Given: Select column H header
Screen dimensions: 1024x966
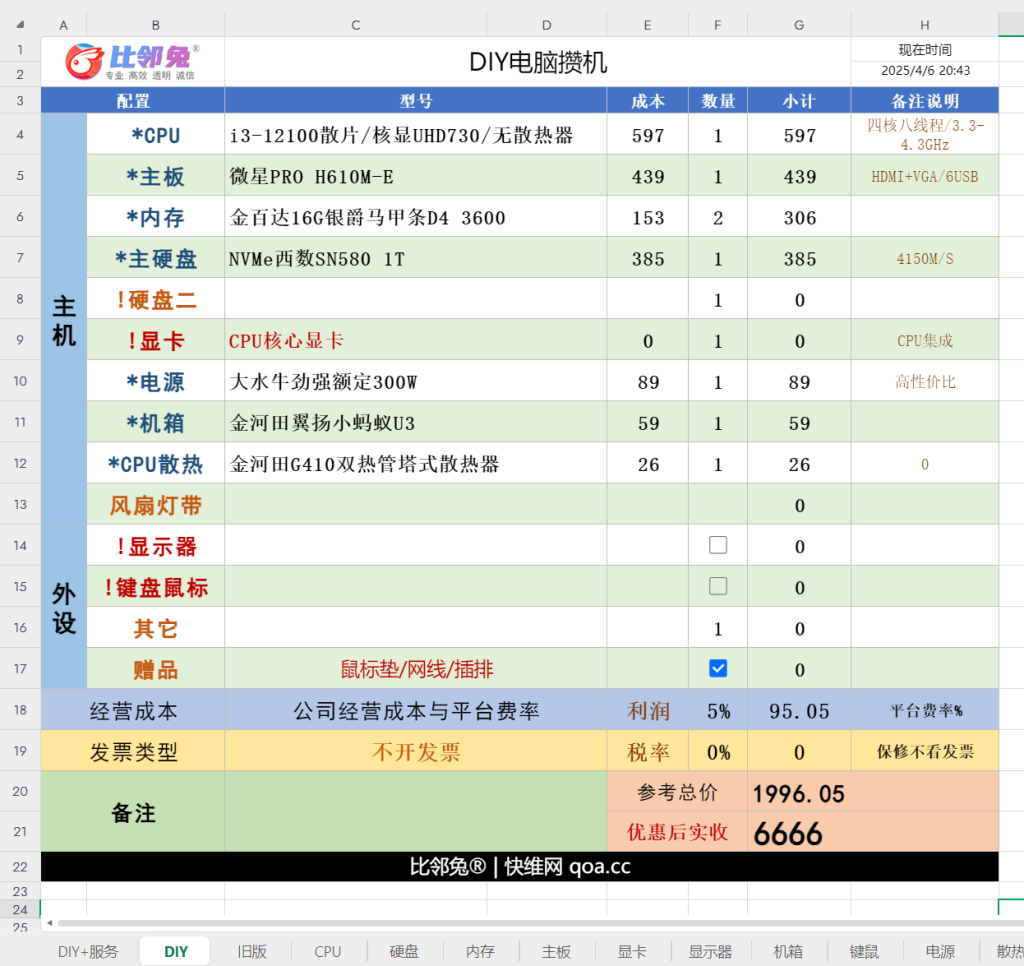Looking at the screenshot, I should (x=925, y=25).
